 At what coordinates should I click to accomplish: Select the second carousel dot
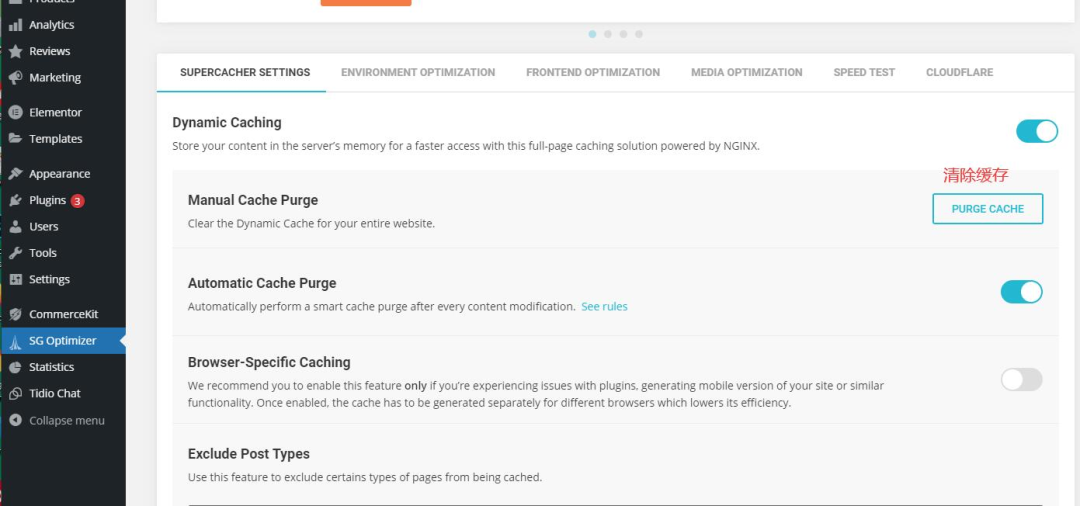point(608,34)
